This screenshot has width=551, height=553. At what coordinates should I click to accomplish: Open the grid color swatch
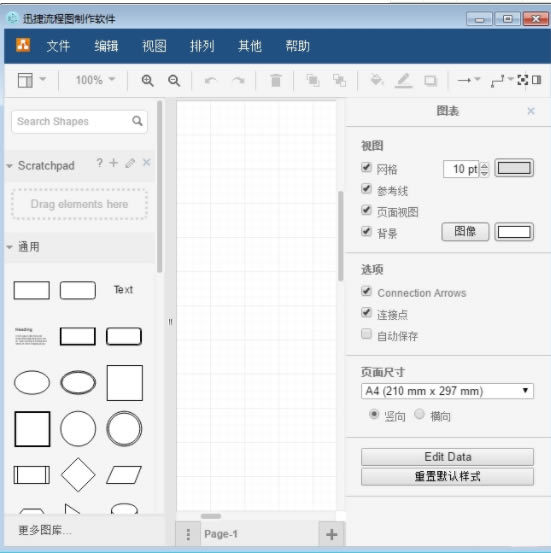pyautogui.click(x=514, y=168)
